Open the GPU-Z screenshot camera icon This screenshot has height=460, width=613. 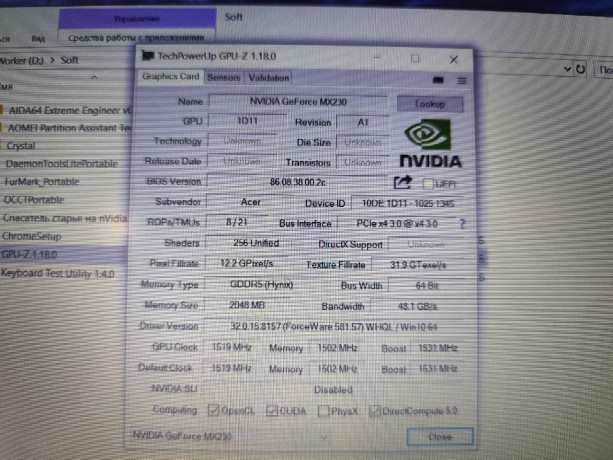click(x=438, y=80)
